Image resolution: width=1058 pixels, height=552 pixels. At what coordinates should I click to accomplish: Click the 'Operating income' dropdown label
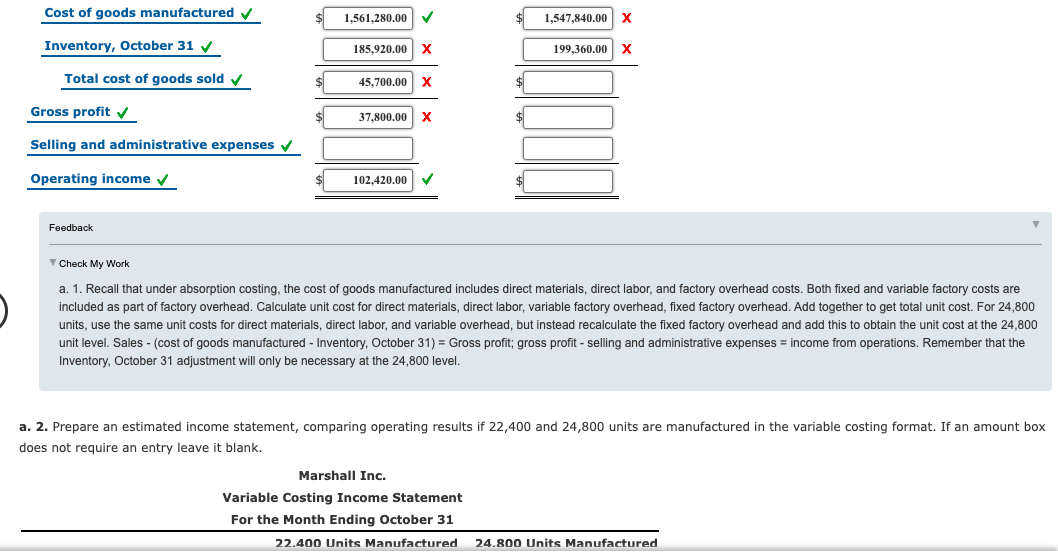90,179
